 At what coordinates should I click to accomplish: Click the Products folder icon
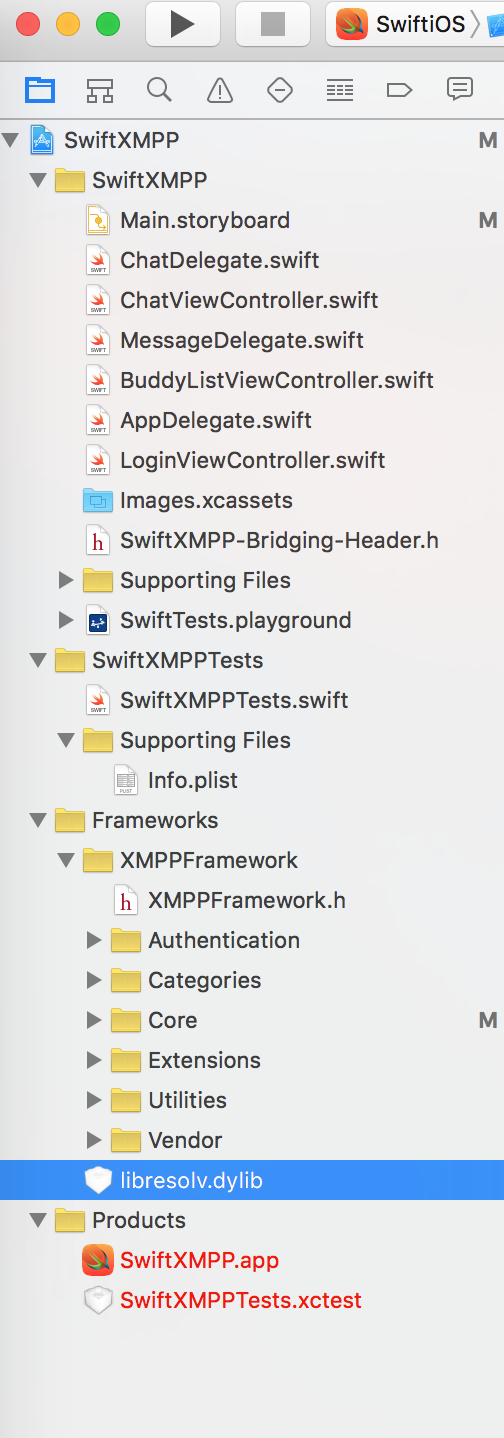coord(69,1220)
